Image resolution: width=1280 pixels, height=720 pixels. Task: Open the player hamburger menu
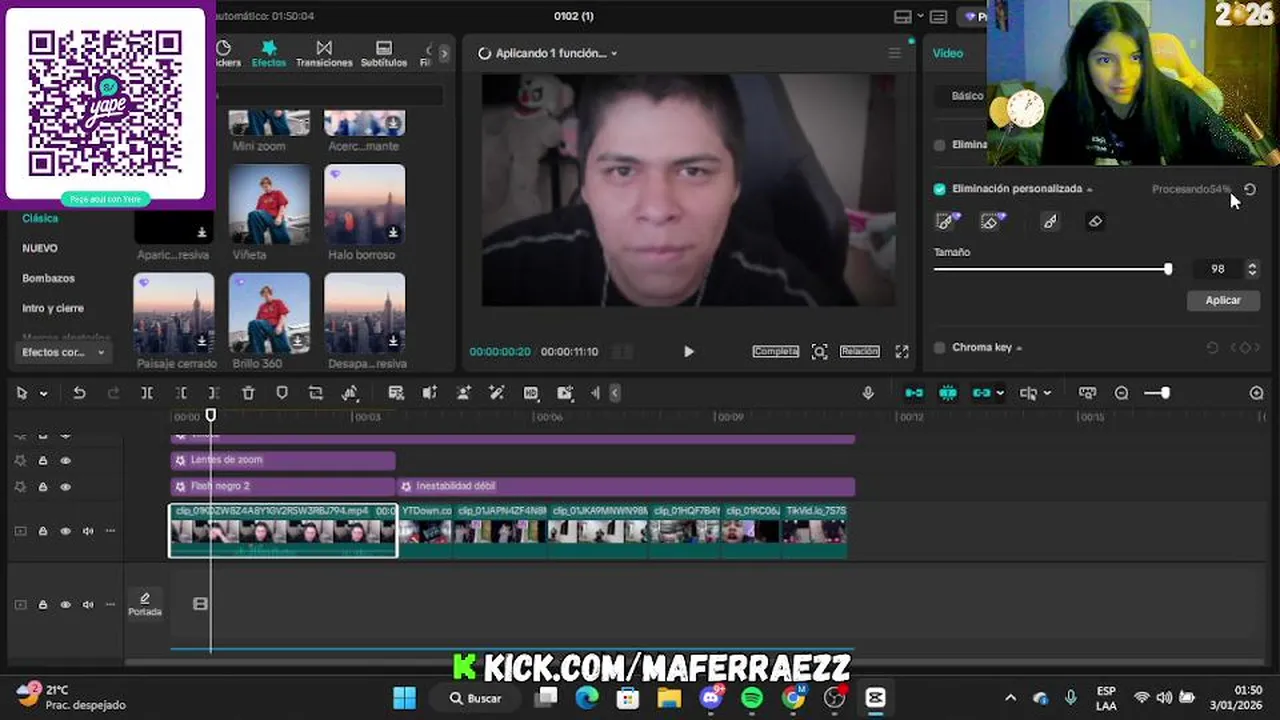pos(895,53)
